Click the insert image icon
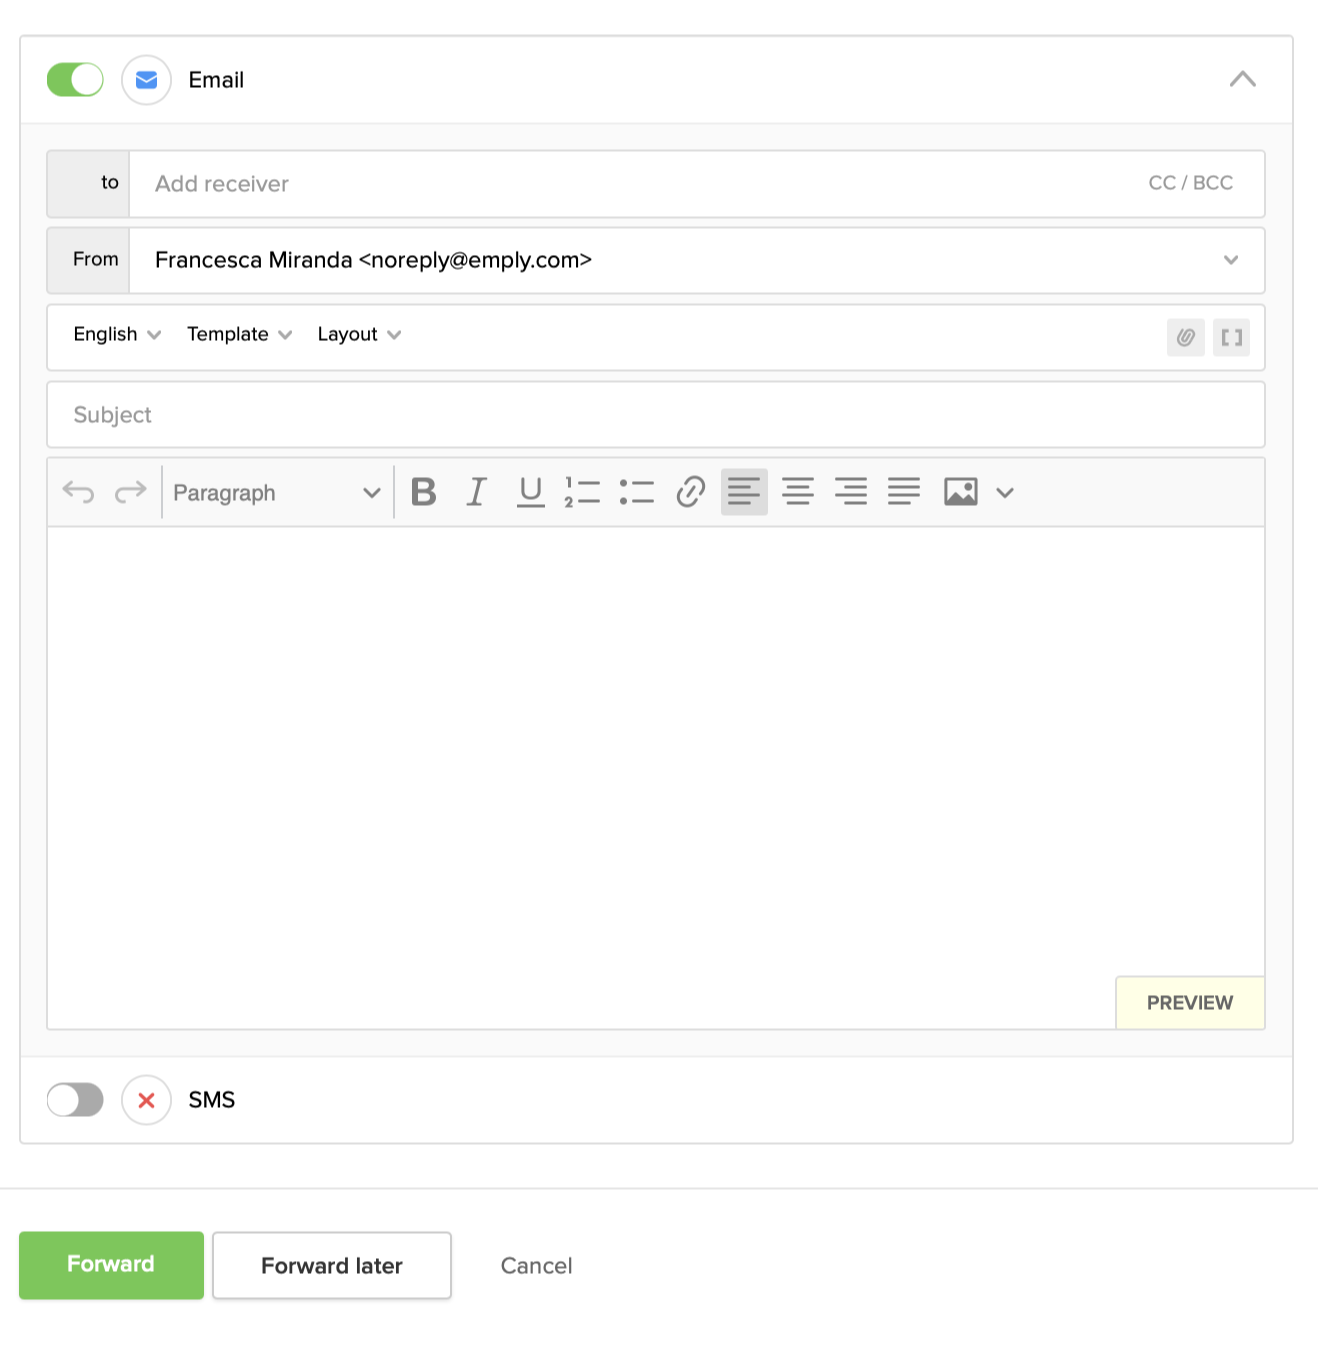This screenshot has width=1318, height=1358. coord(960,492)
